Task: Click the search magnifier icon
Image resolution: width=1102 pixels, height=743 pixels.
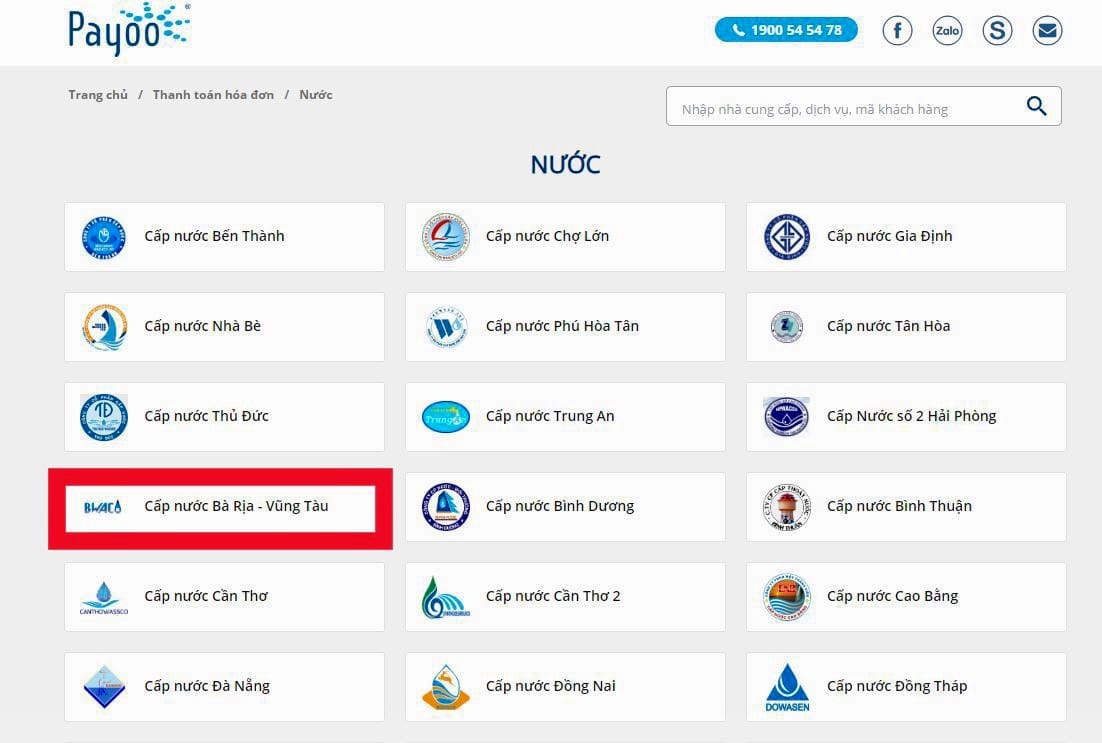Action: coord(1037,106)
